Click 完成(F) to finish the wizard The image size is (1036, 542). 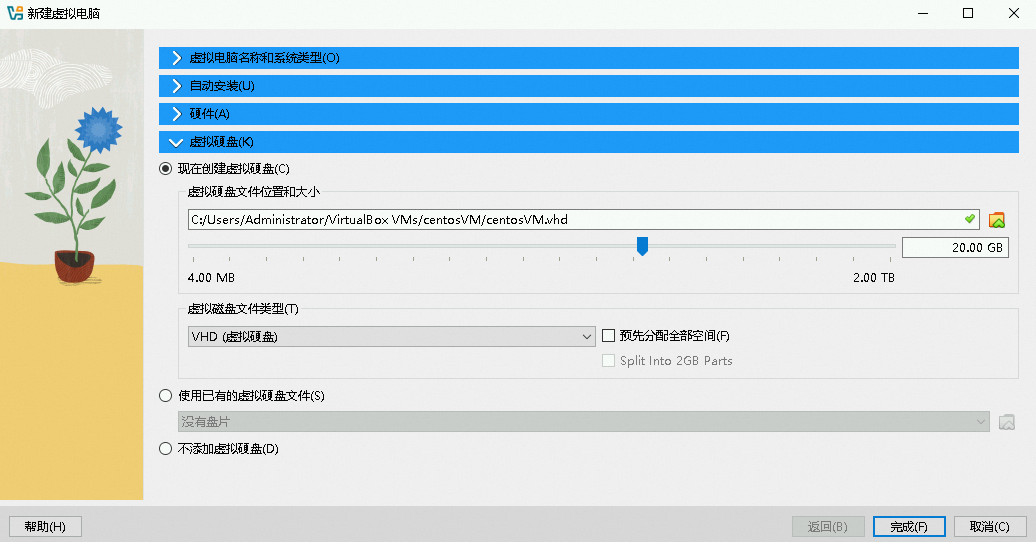point(909,527)
